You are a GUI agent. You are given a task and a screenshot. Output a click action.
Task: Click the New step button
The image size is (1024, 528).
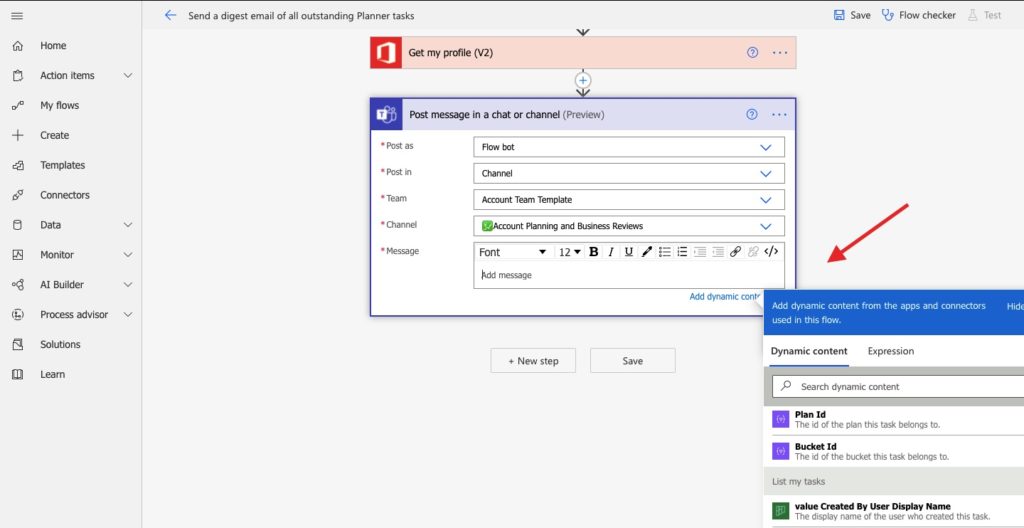tap(533, 361)
